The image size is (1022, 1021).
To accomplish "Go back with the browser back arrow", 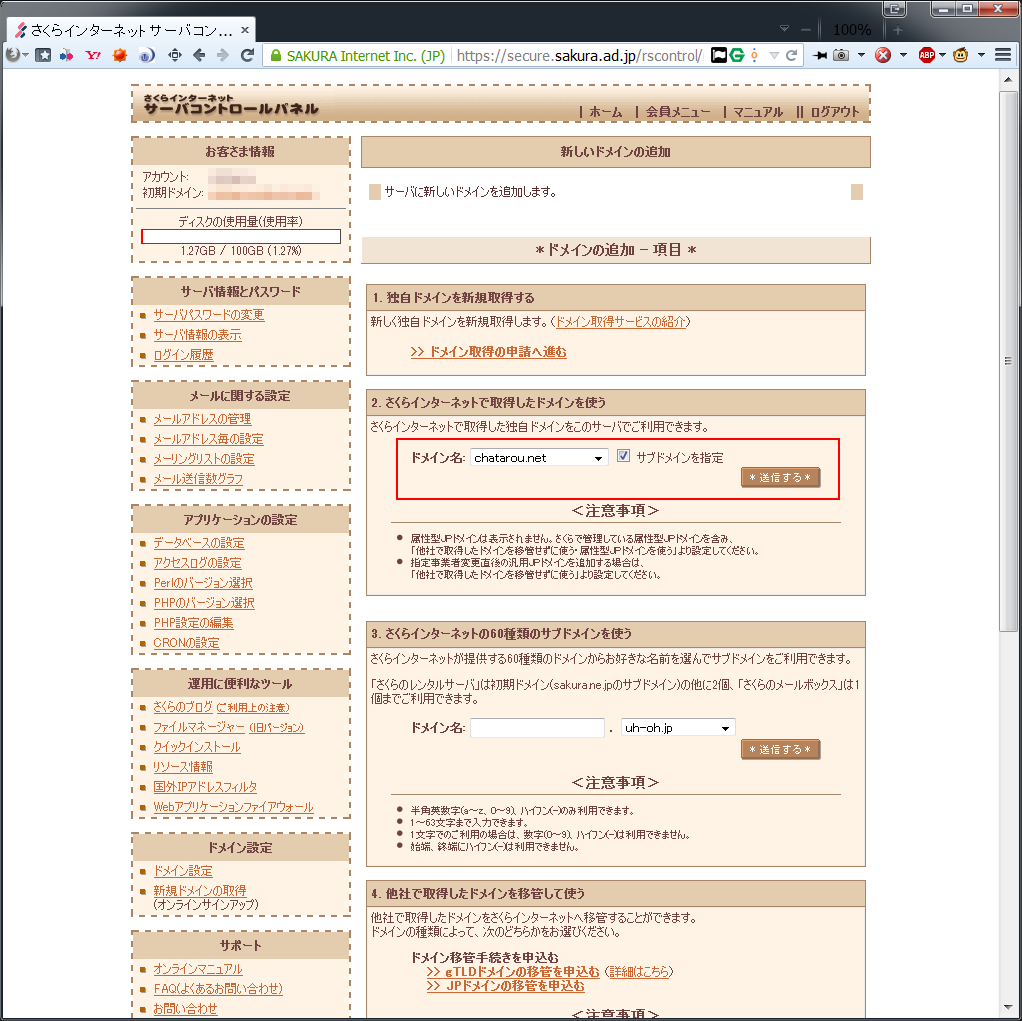I will (x=199, y=55).
